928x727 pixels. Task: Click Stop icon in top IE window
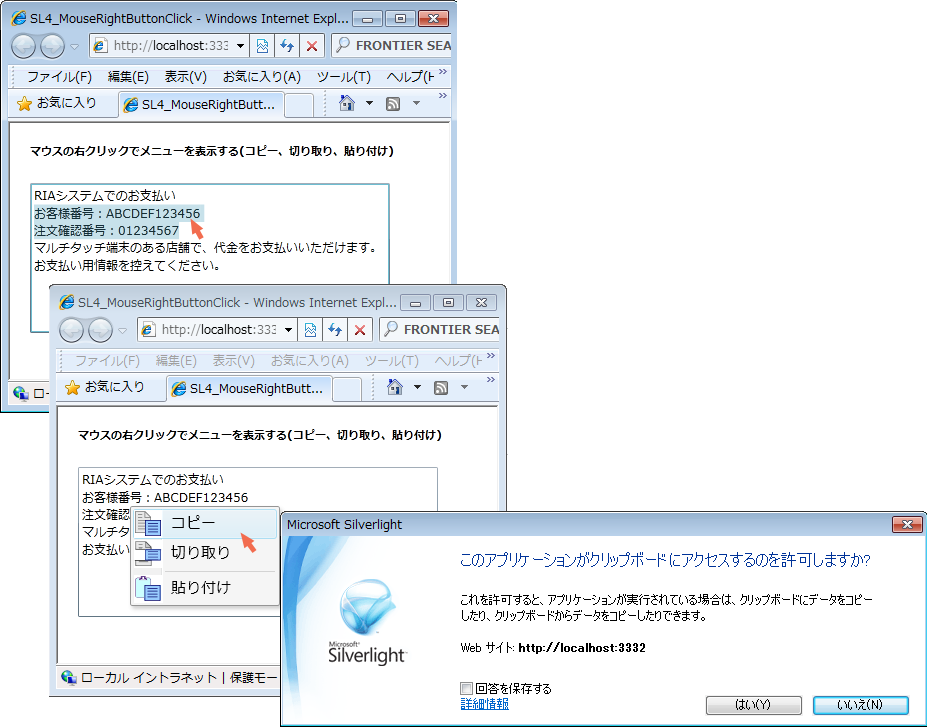point(312,46)
